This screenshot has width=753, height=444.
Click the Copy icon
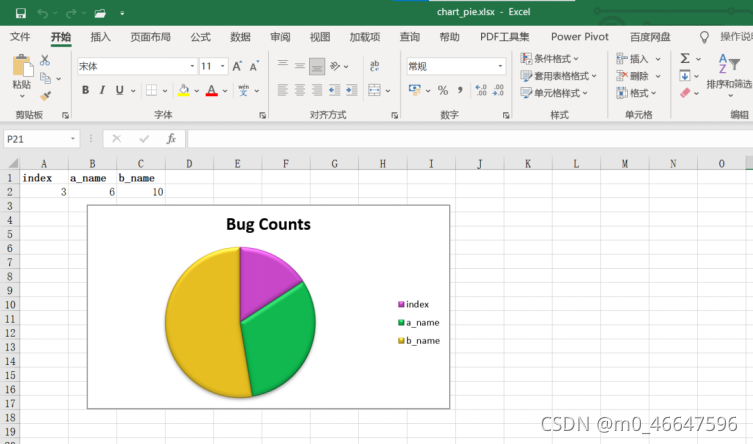(x=46, y=78)
